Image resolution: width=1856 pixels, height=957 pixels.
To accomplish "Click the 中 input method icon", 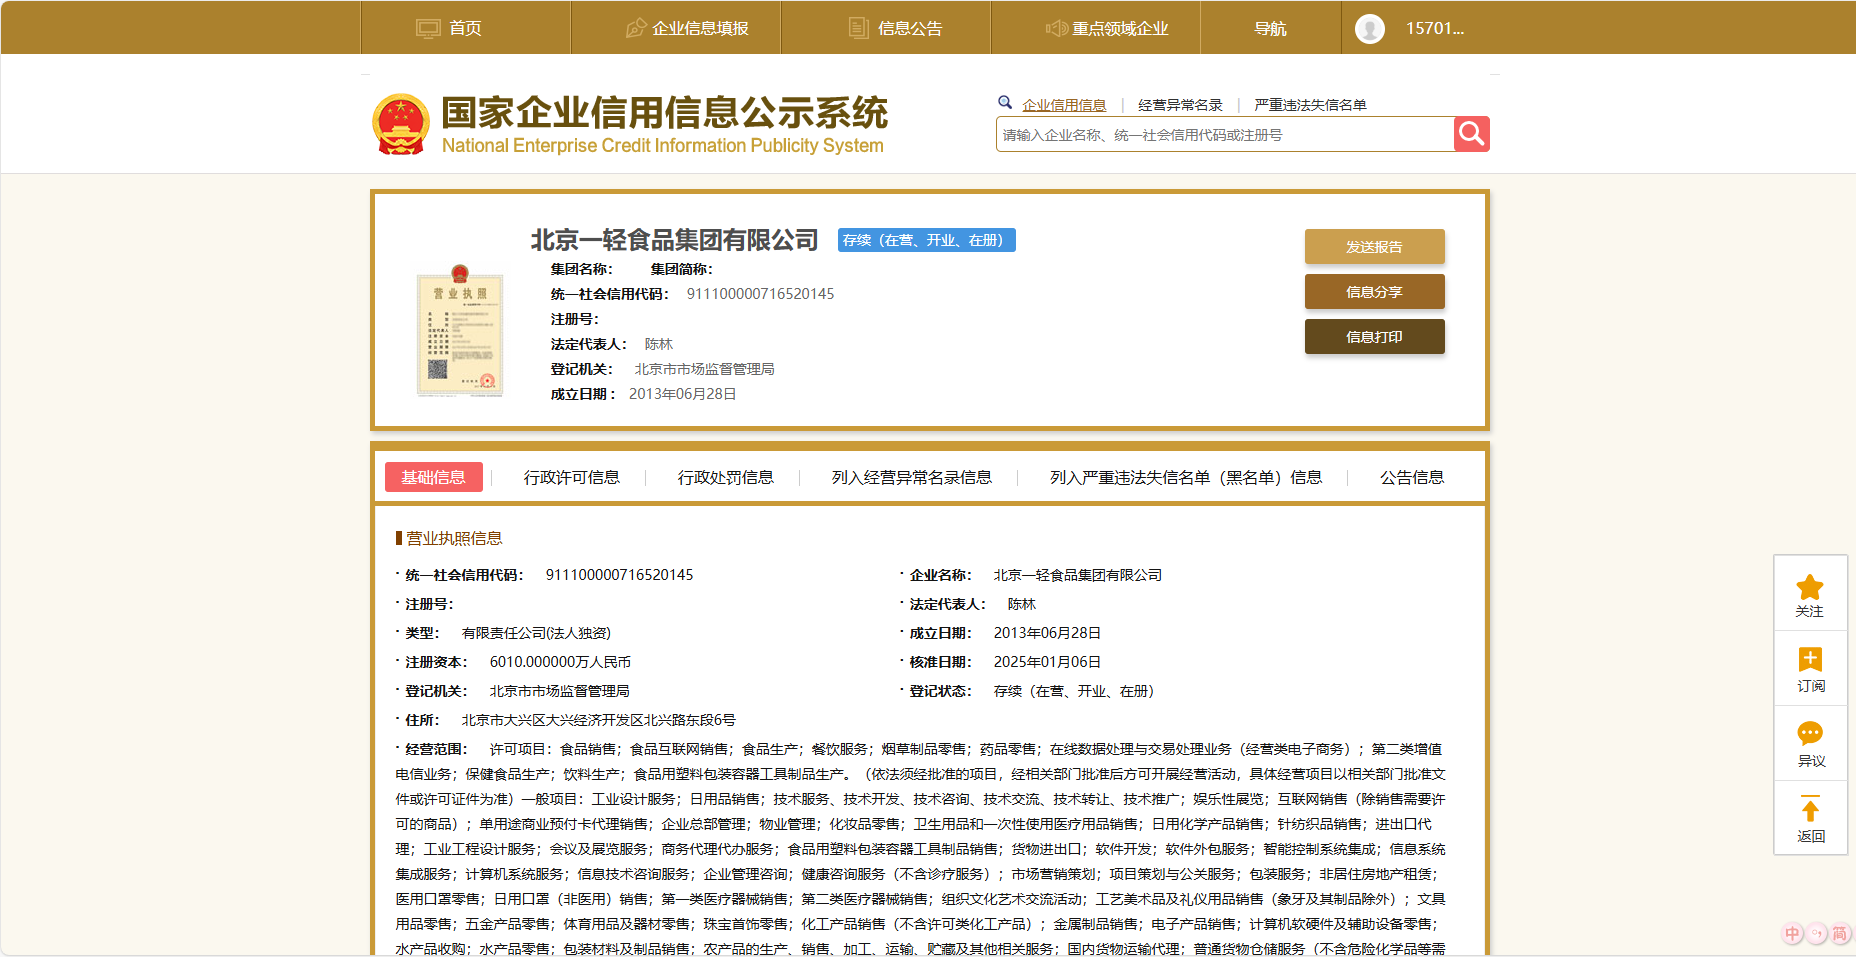I will point(1792,934).
